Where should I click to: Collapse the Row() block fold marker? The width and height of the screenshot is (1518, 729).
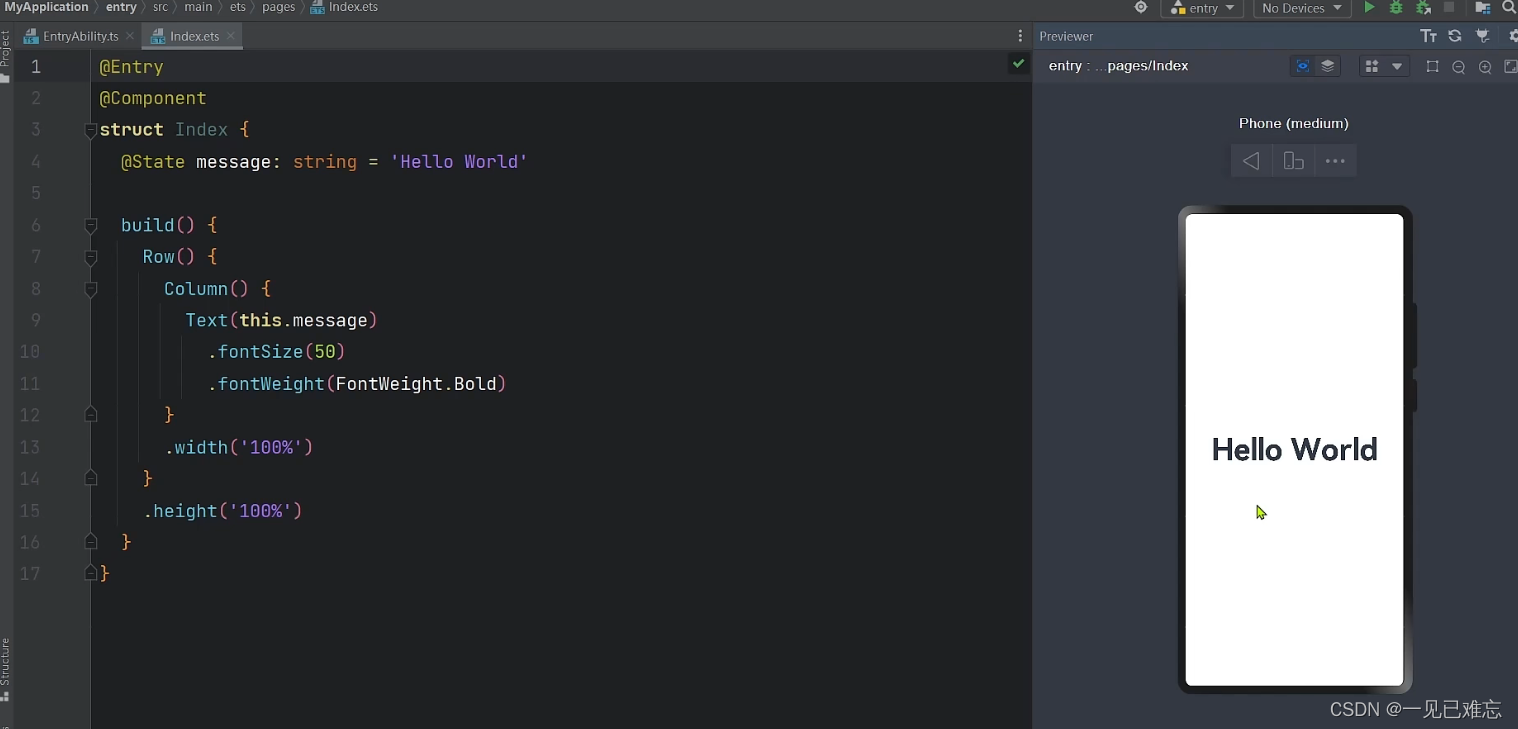(91, 257)
